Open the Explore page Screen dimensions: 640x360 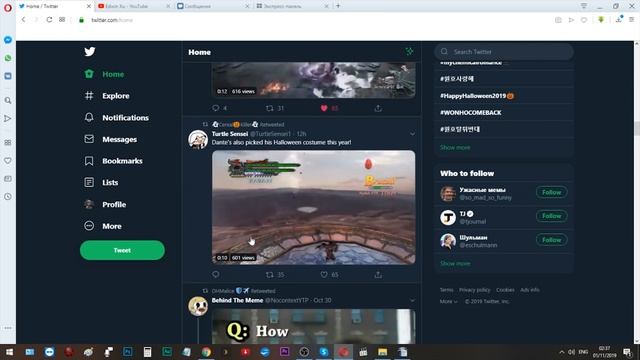coord(107,96)
